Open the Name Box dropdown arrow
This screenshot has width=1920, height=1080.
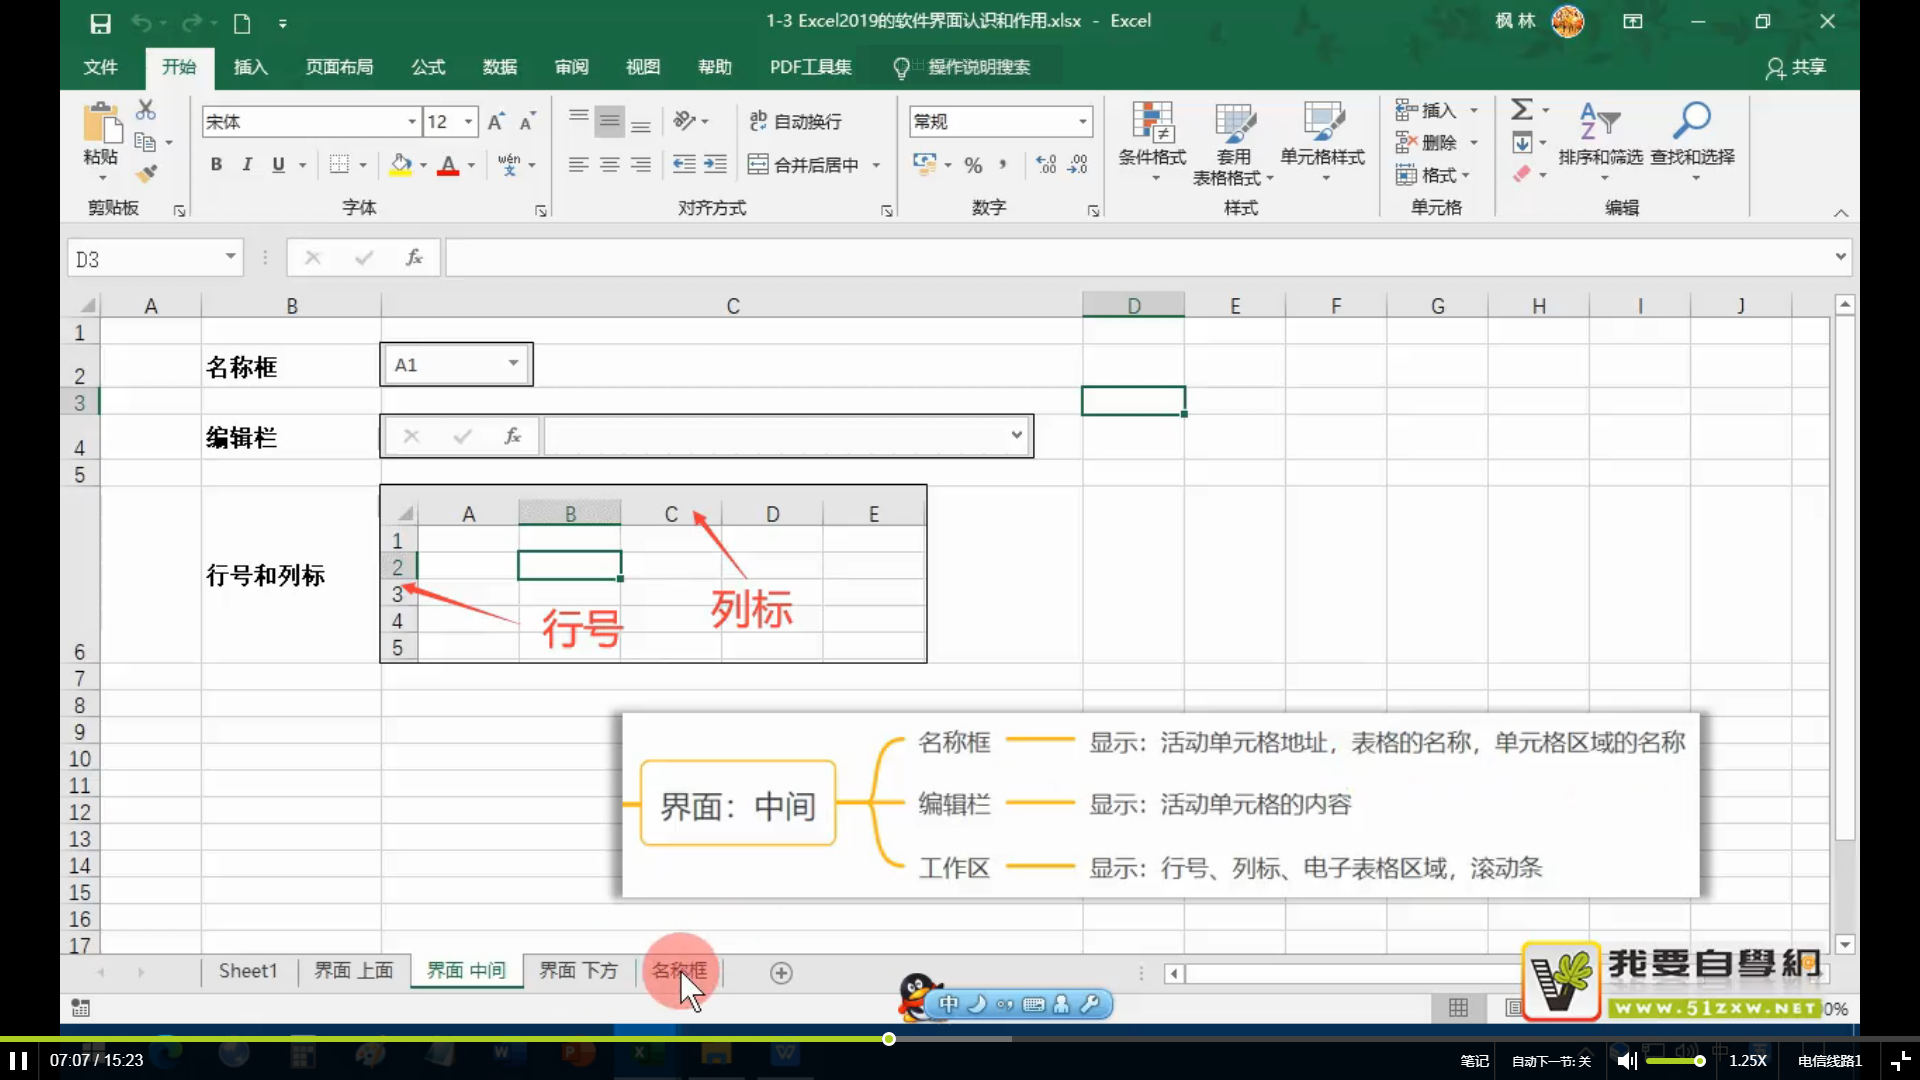(x=230, y=258)
